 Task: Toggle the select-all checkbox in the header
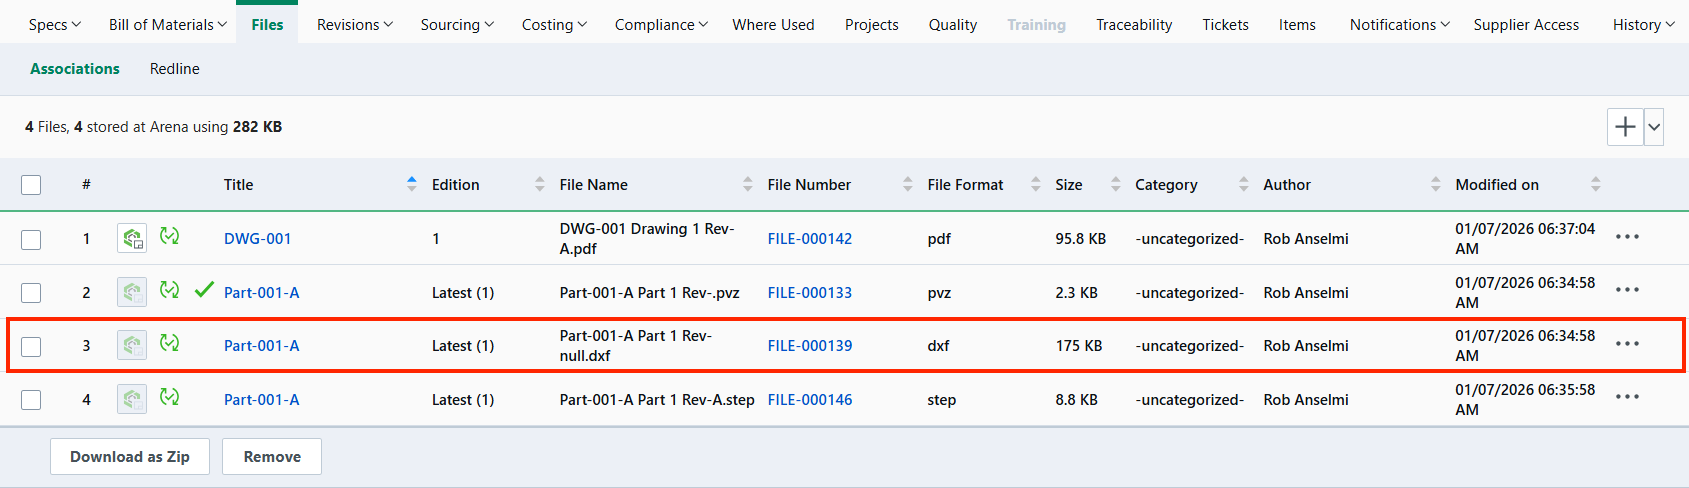(x=31, y=185)
